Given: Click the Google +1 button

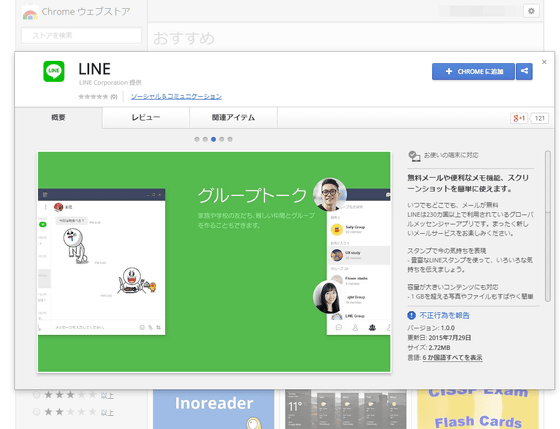Looking at the screenshot, I should (519, 118).
